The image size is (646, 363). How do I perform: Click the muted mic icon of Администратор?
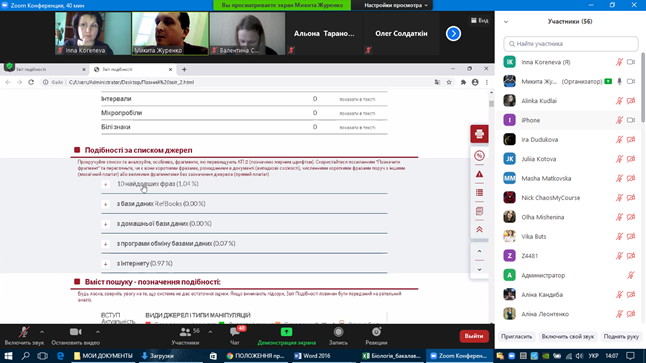(631, 275)
